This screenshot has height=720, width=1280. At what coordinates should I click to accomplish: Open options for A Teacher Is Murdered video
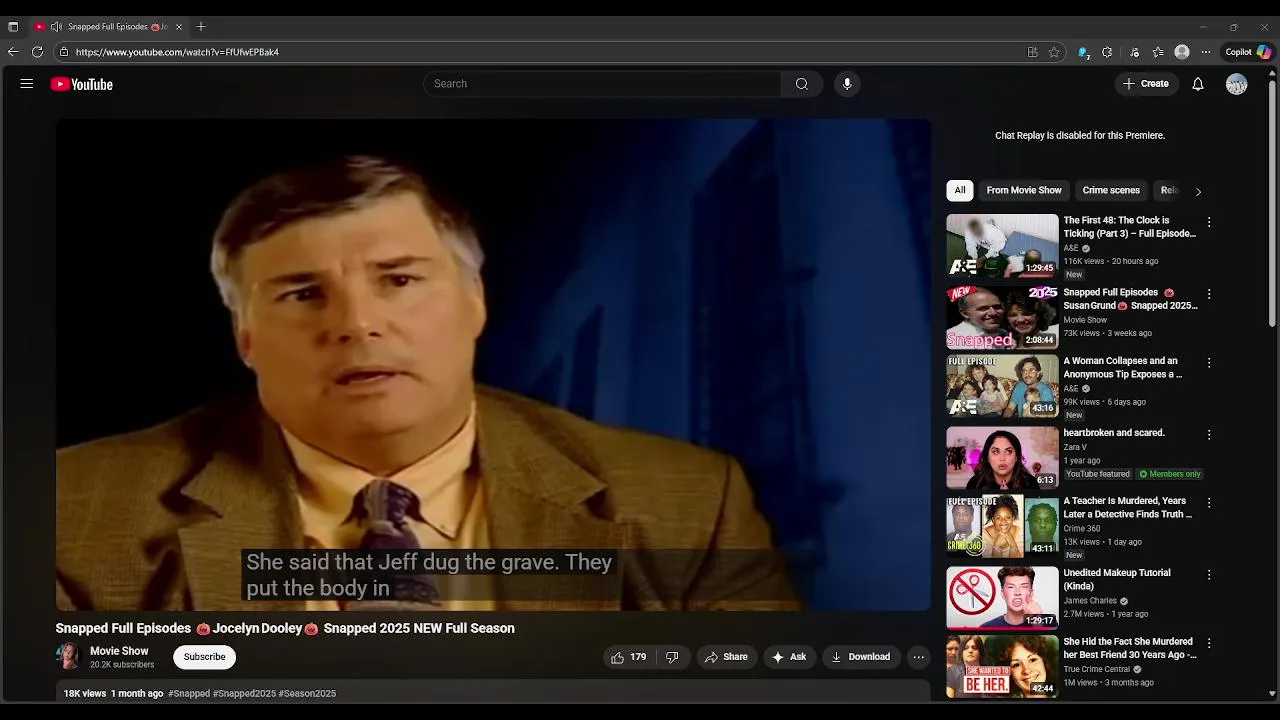tap(1209, 503)
